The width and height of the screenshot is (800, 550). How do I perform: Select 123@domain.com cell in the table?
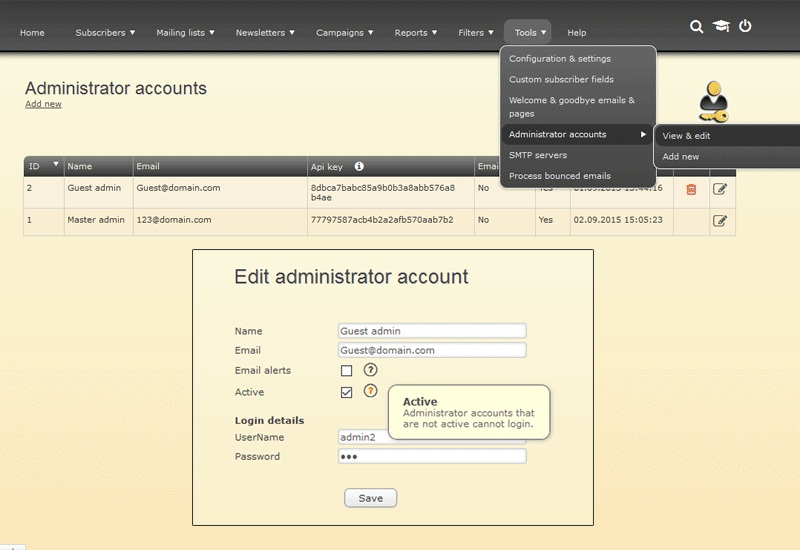173,220
